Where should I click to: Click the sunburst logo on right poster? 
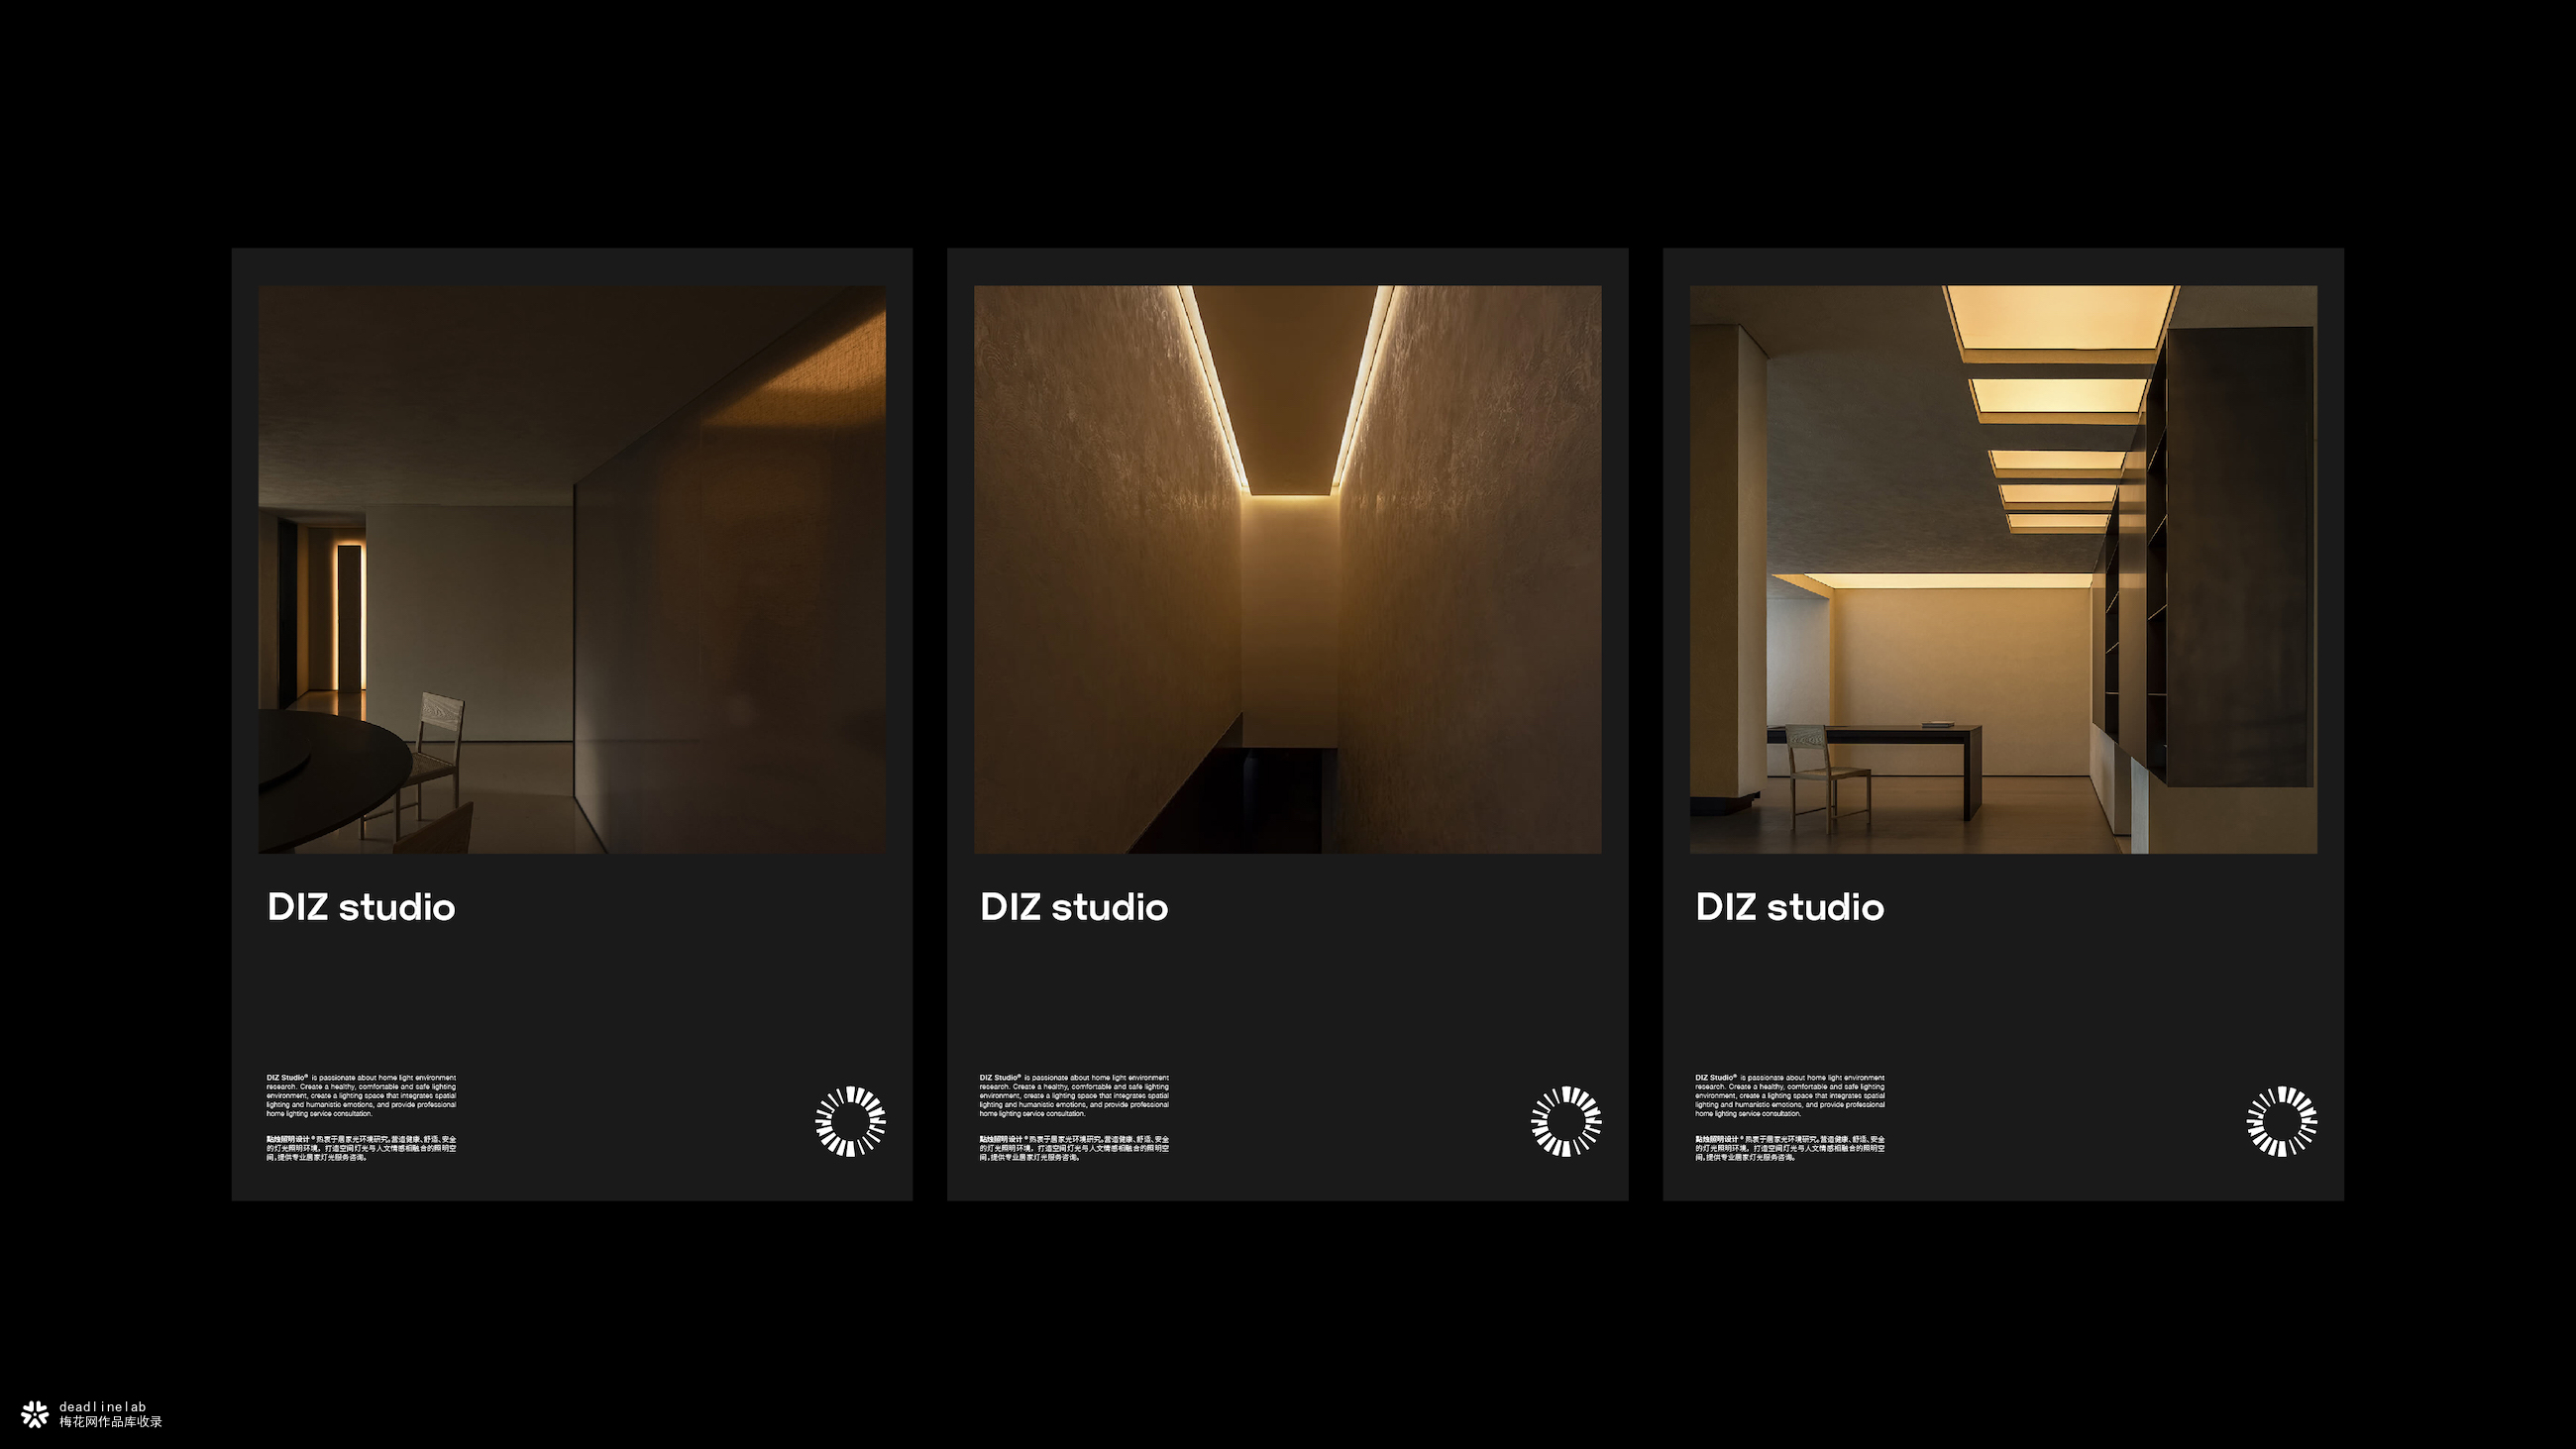point(2281,1121)
